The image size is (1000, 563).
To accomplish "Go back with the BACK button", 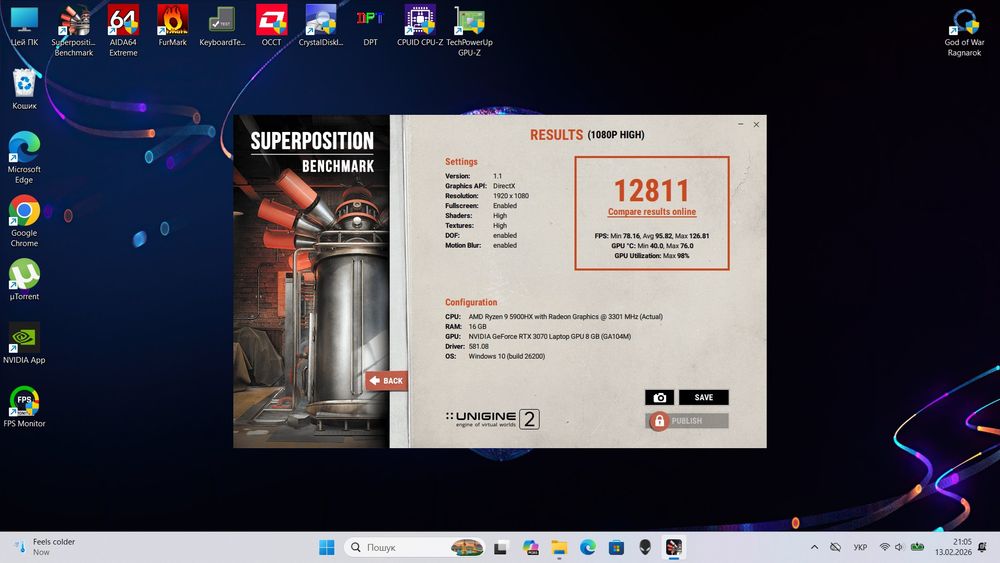I will point(386,381).
